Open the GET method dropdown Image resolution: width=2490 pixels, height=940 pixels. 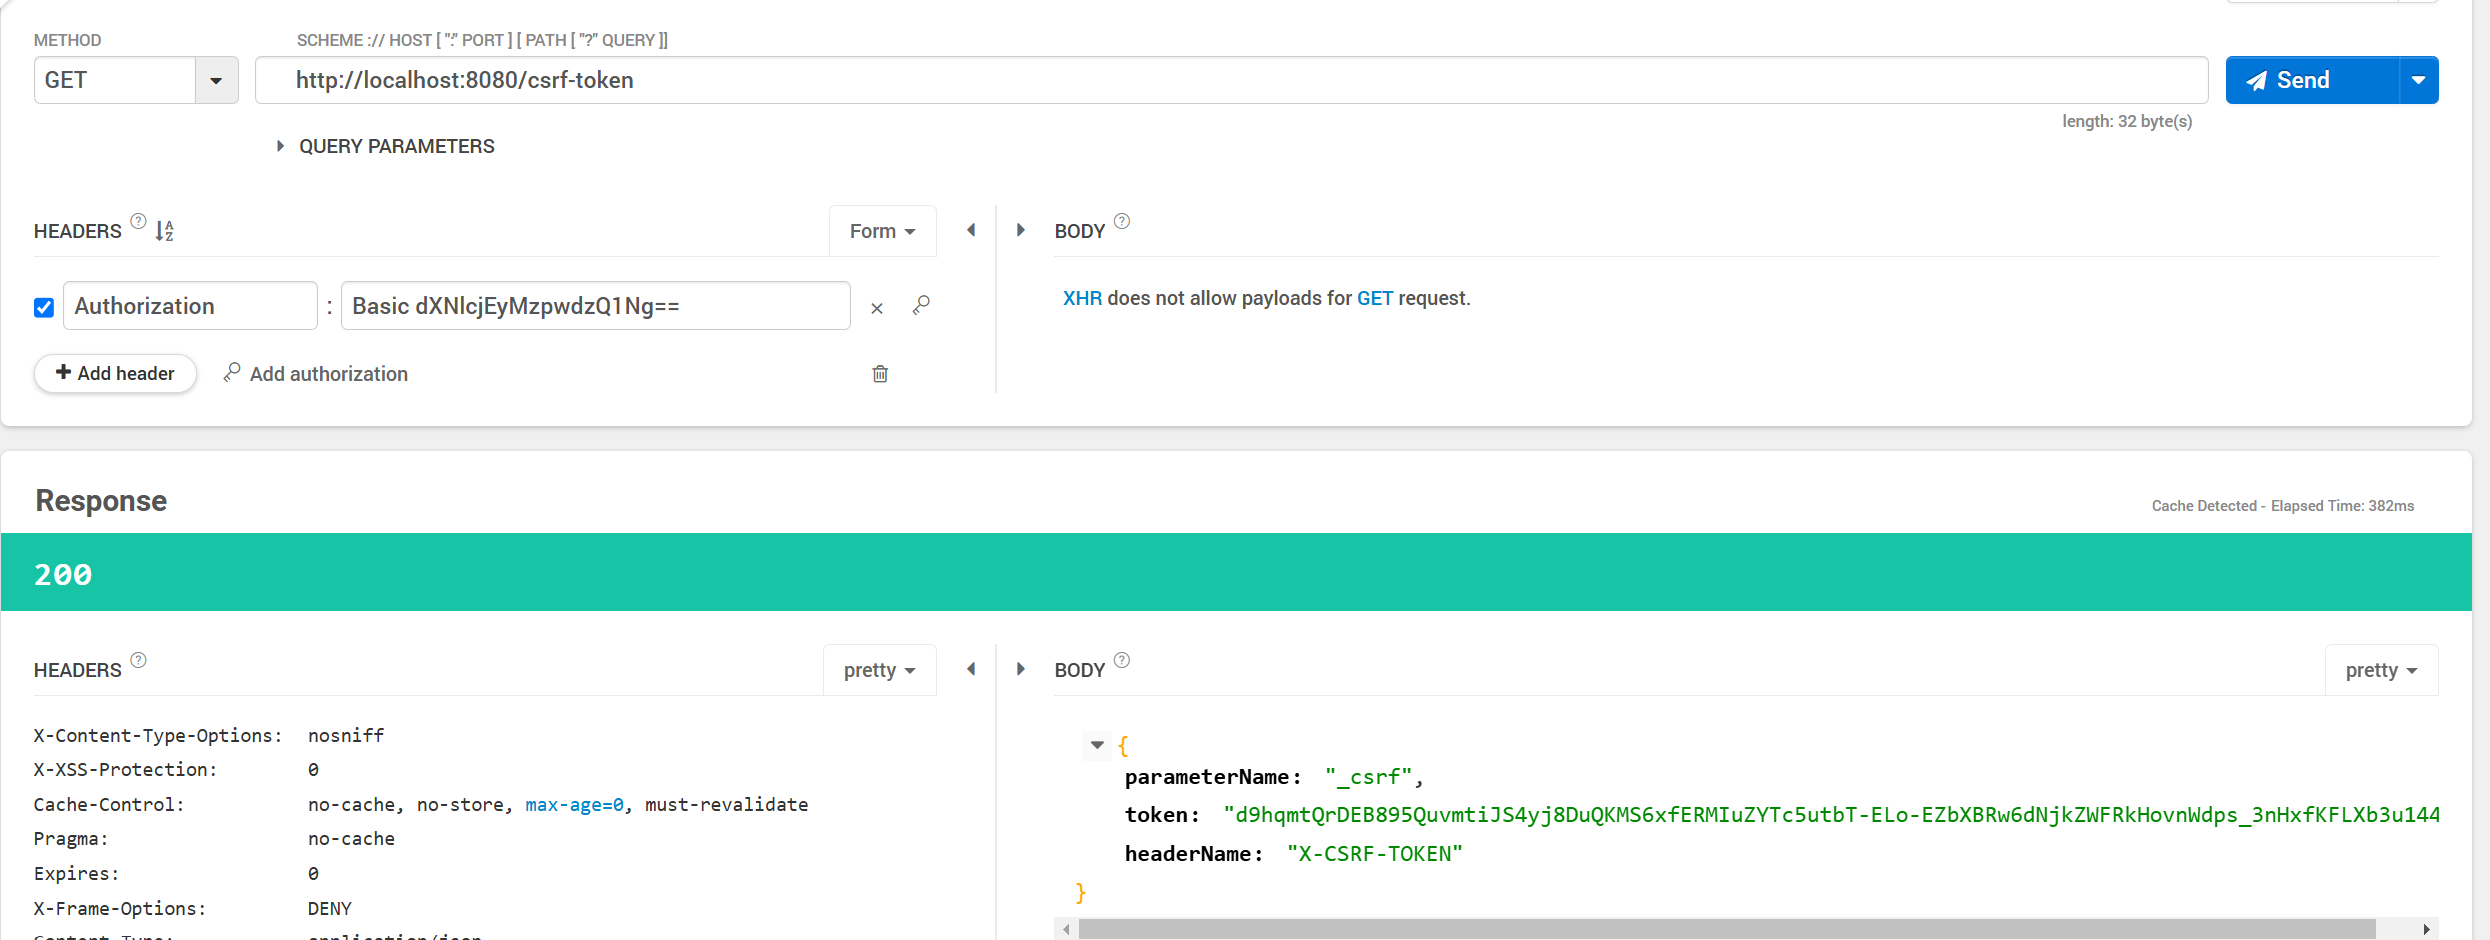[216, 80]
